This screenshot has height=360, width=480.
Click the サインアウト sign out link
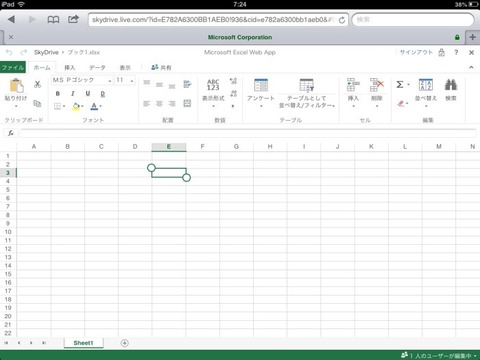click(416, 52)
